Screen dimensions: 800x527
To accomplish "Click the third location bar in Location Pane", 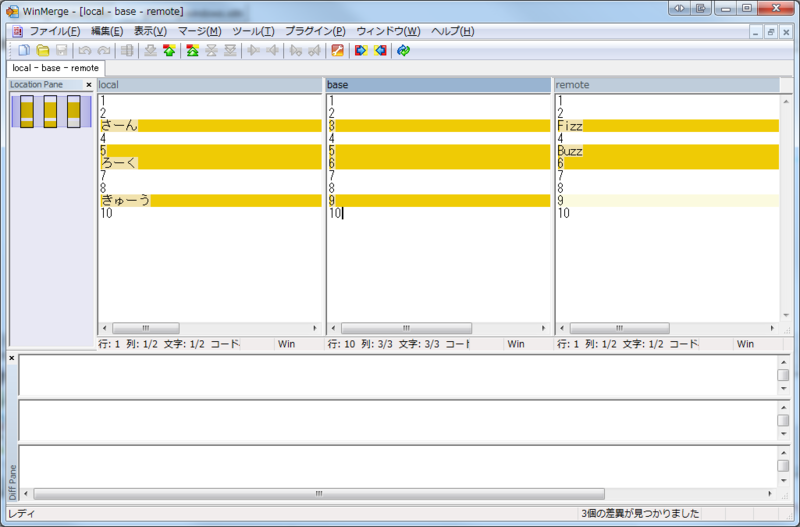I will 74,111.
